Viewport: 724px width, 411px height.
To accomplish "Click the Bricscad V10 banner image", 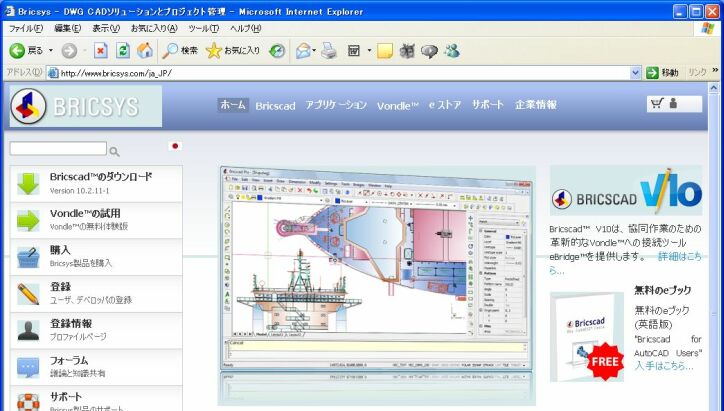I will (626, 191).
